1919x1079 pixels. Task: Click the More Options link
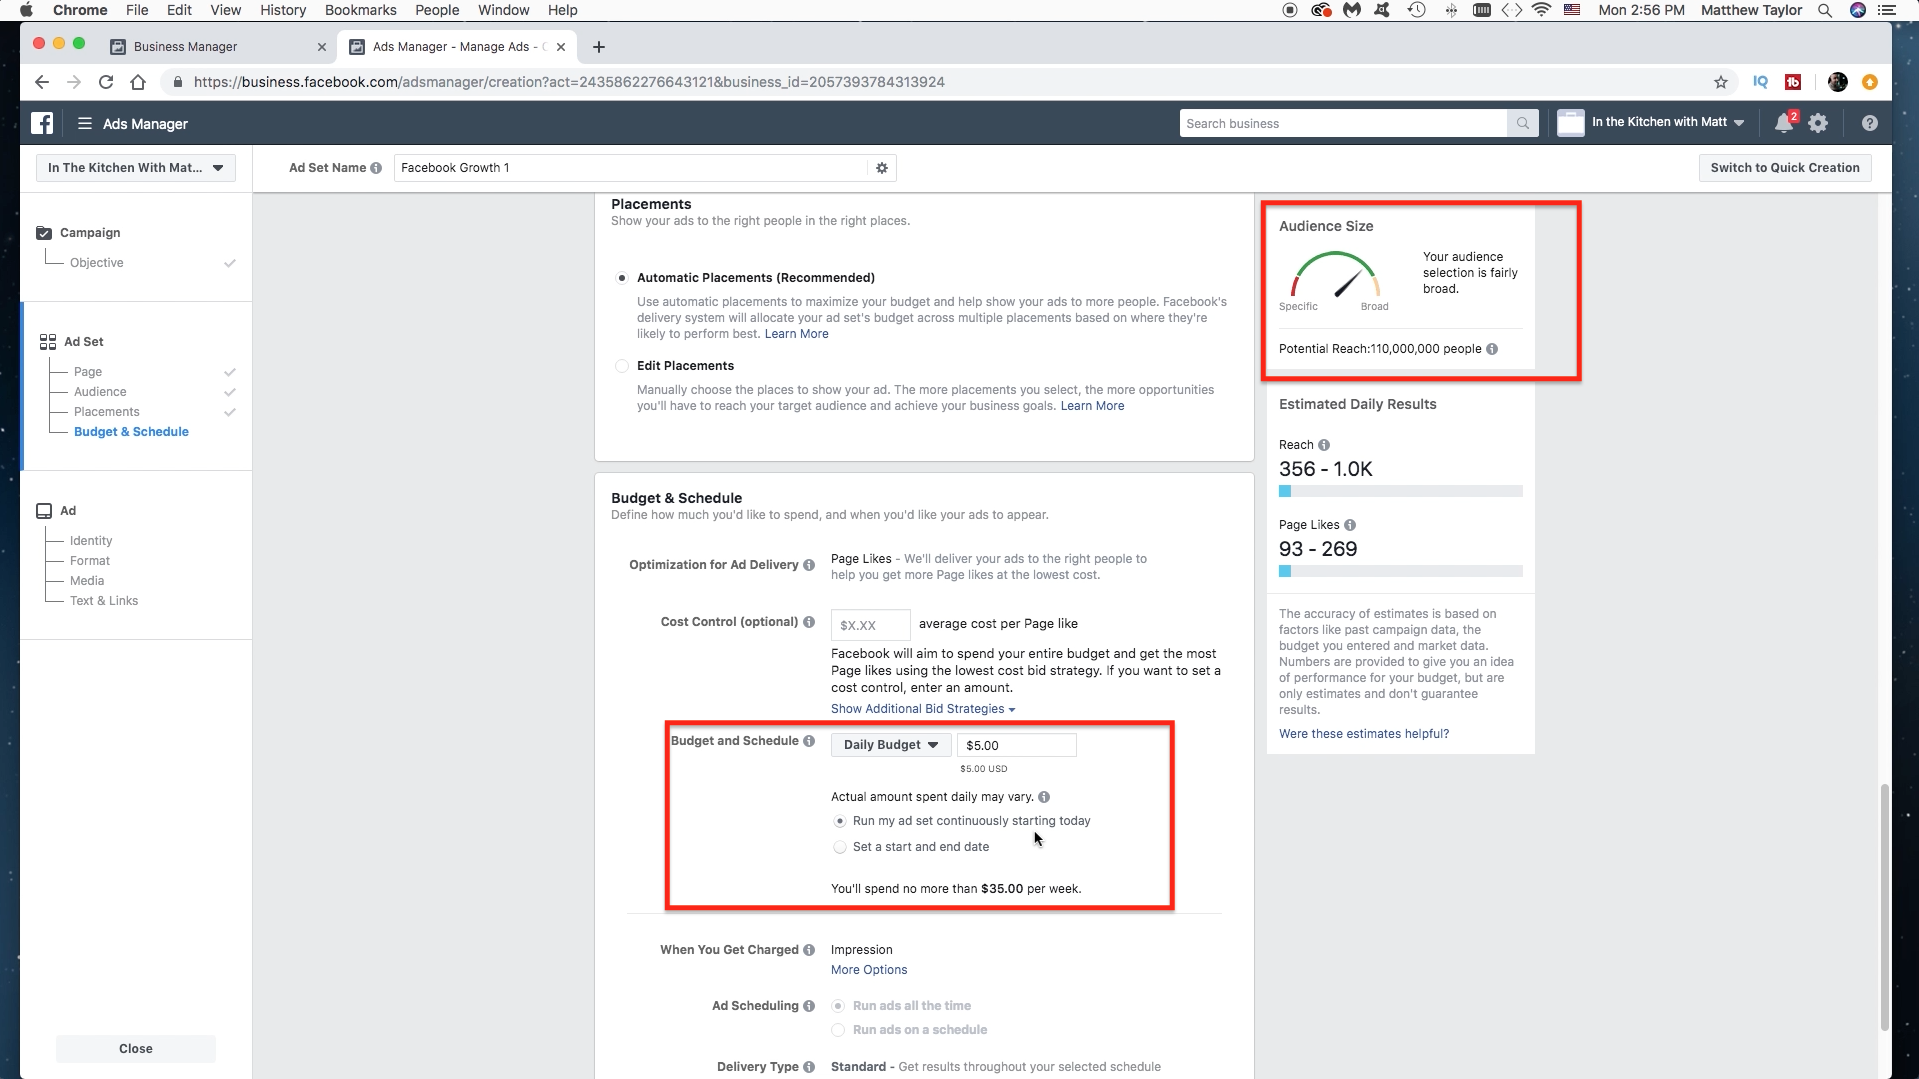pos(869,970)
